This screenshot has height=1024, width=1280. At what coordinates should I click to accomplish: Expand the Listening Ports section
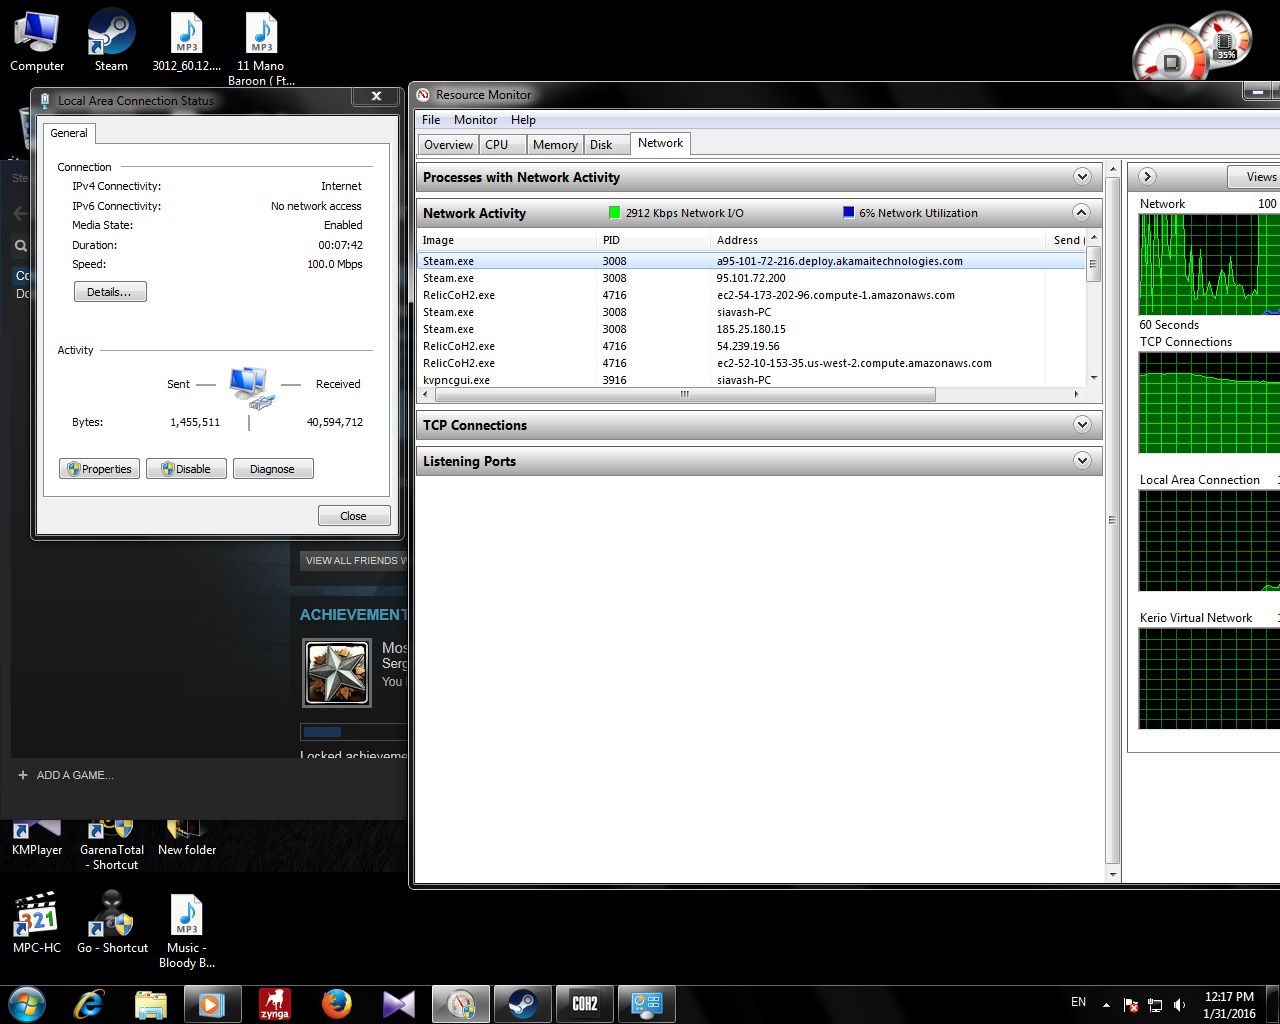click(x=1082, y=461)
